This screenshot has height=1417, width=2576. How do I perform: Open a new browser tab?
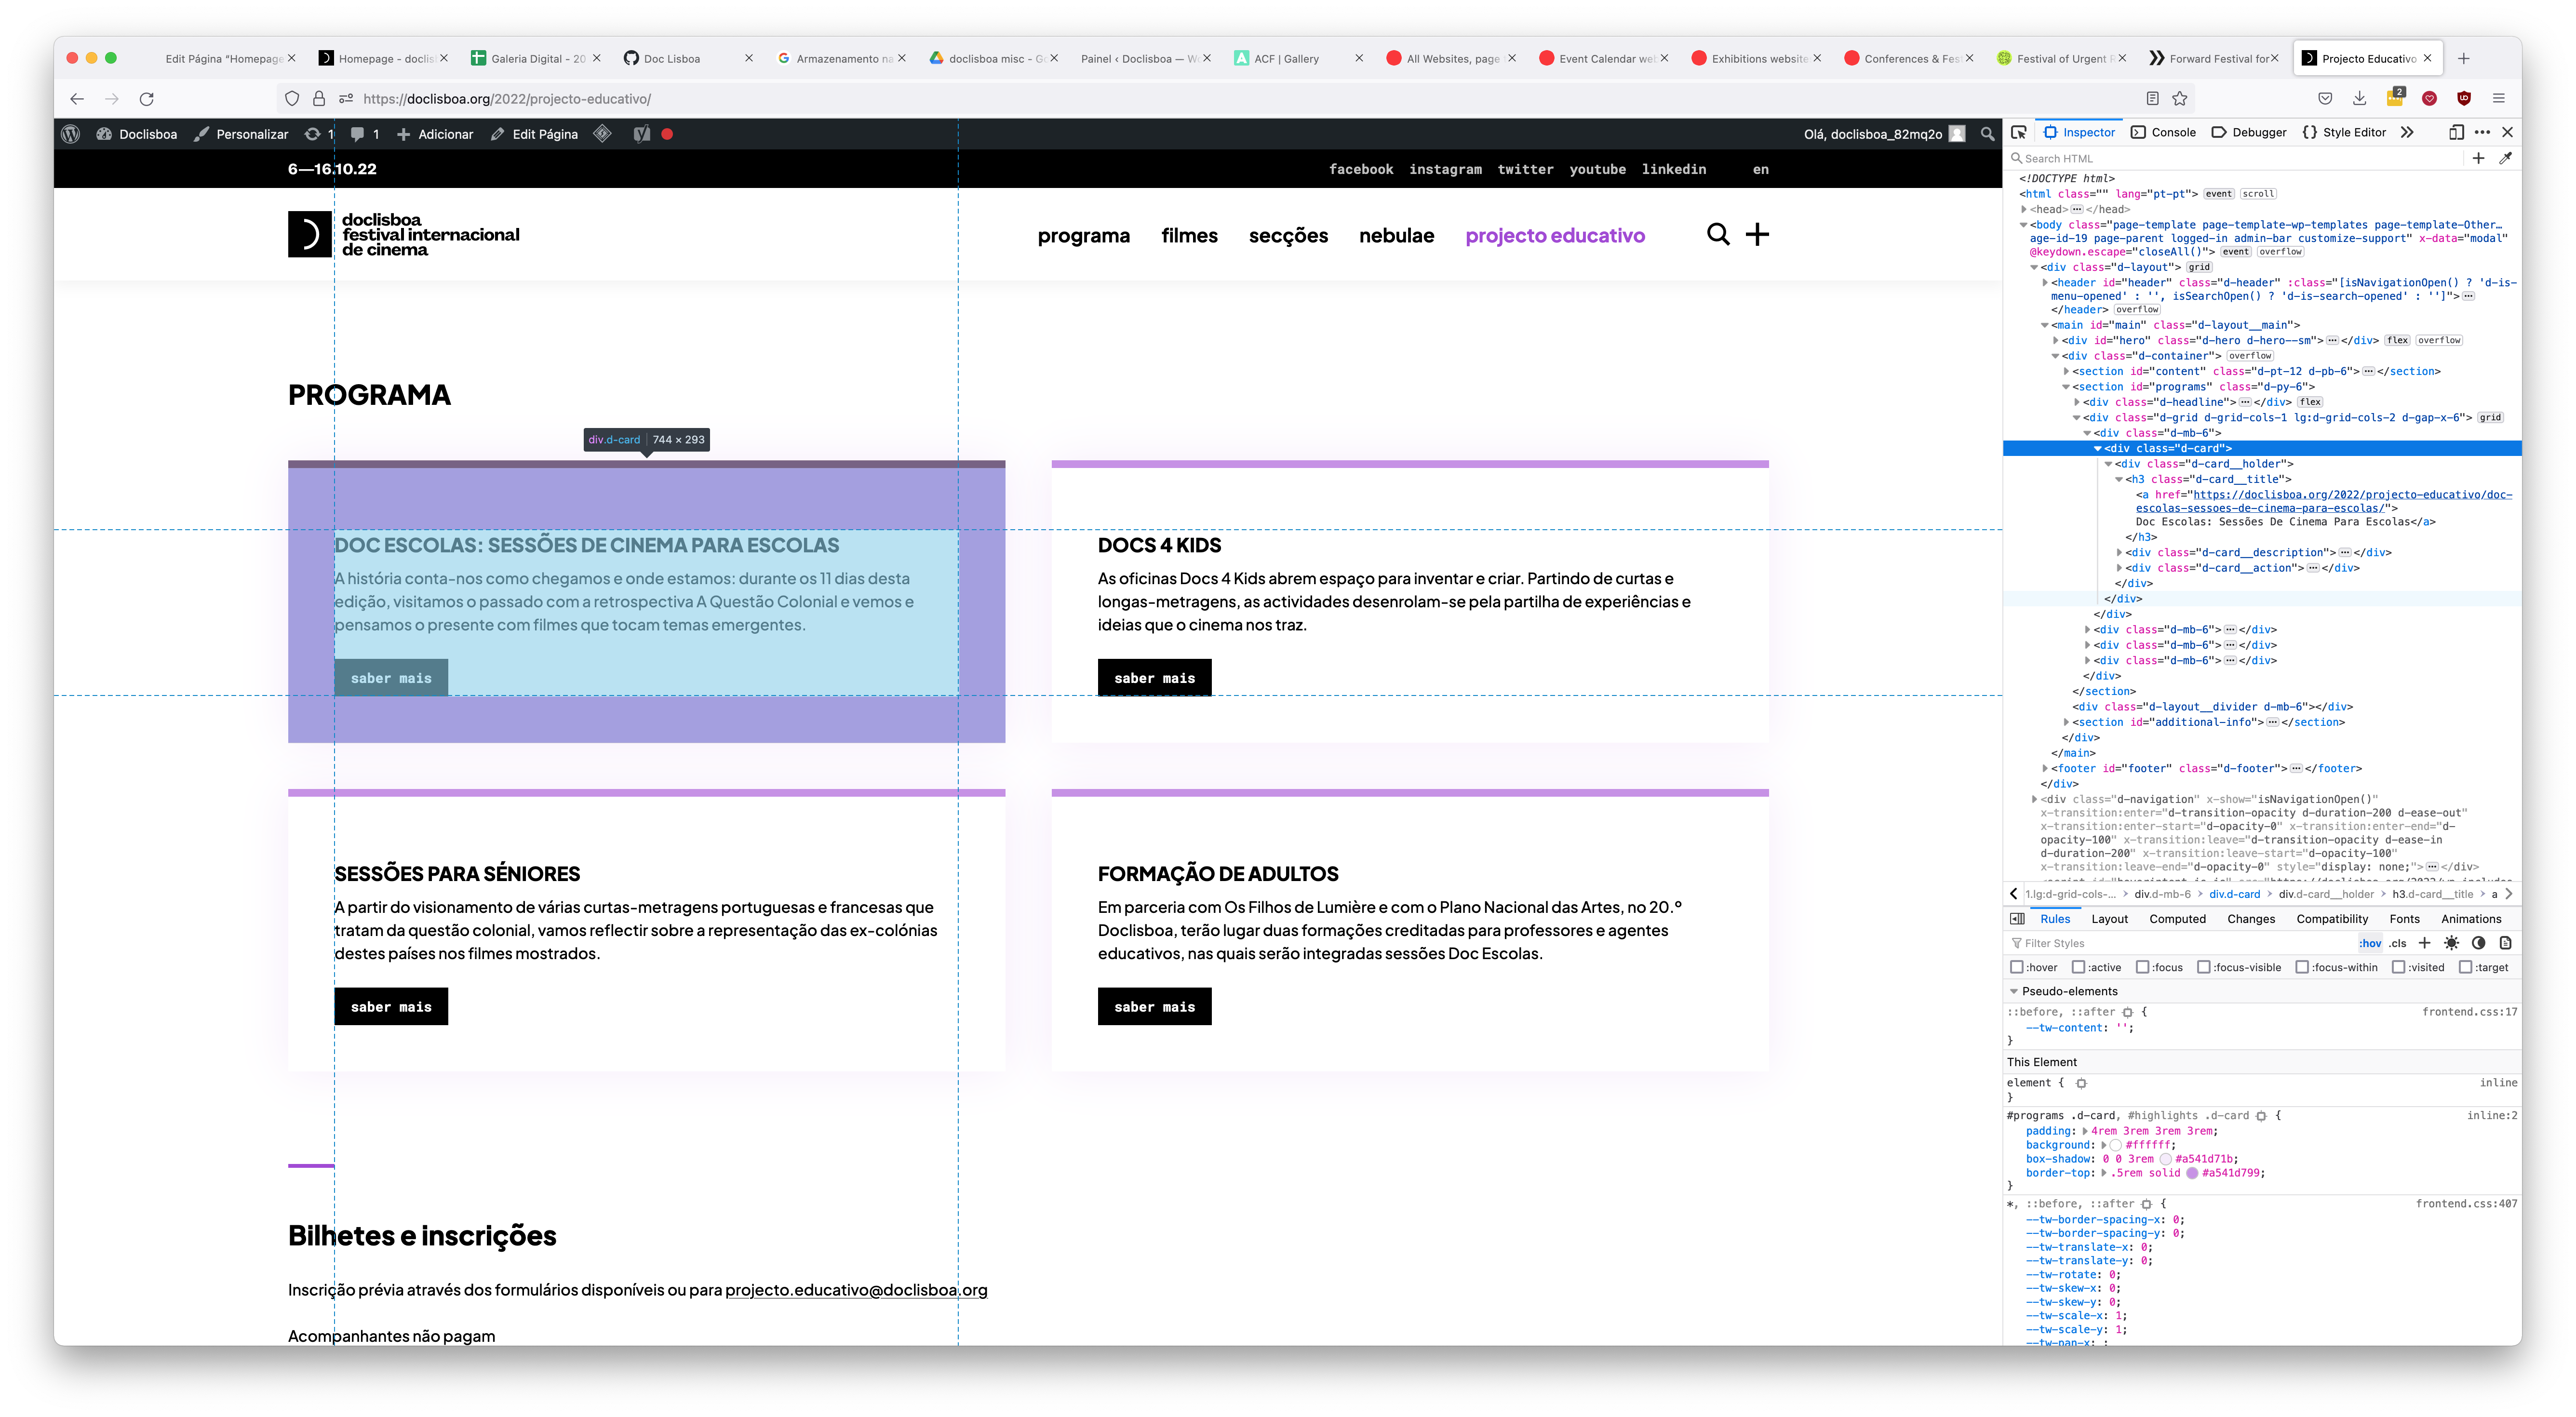(2464, 58)
